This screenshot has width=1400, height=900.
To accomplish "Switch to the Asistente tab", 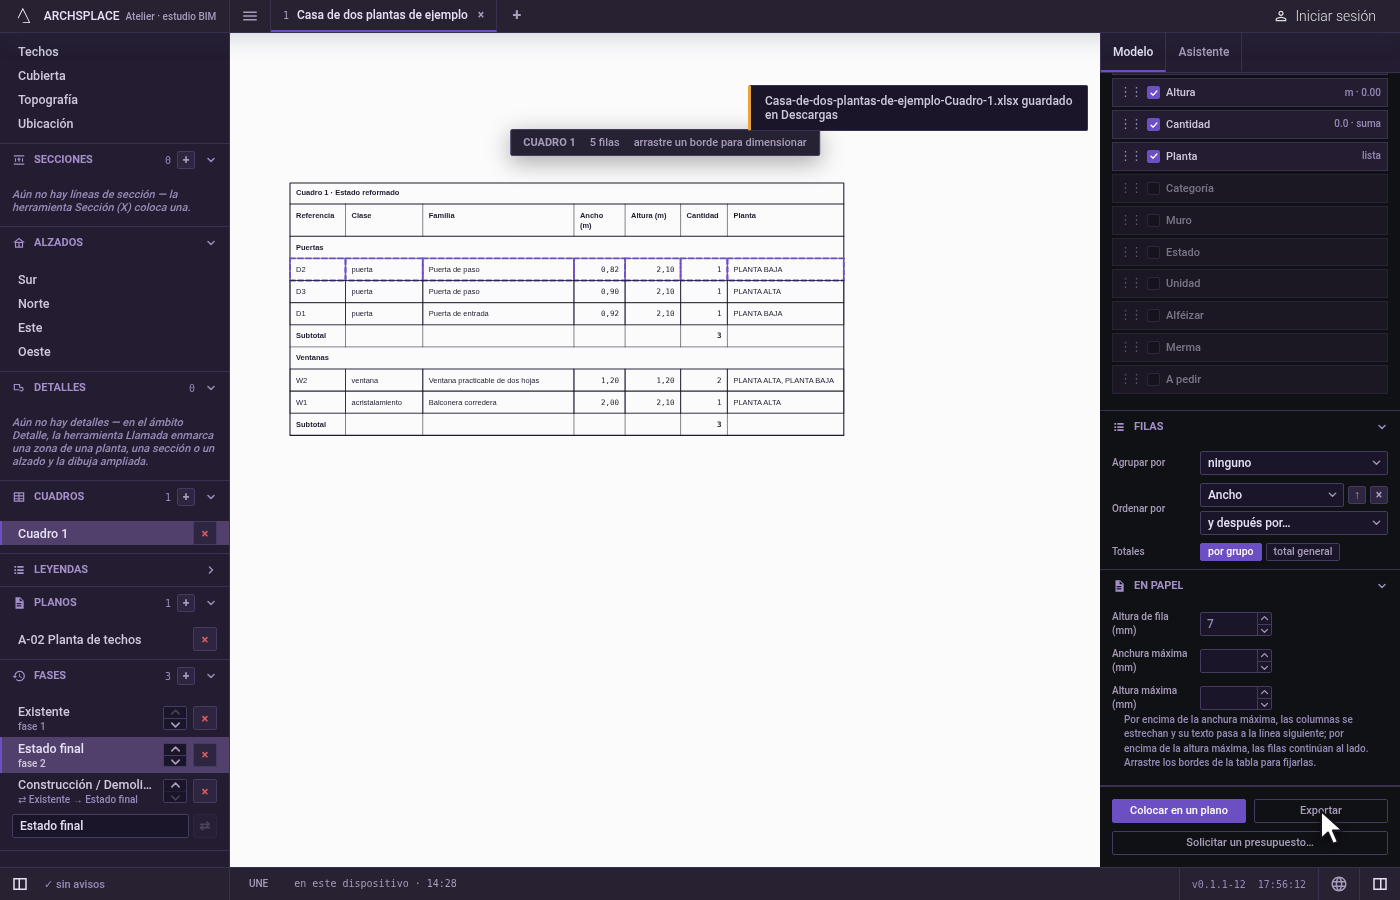I will 1203,52.
